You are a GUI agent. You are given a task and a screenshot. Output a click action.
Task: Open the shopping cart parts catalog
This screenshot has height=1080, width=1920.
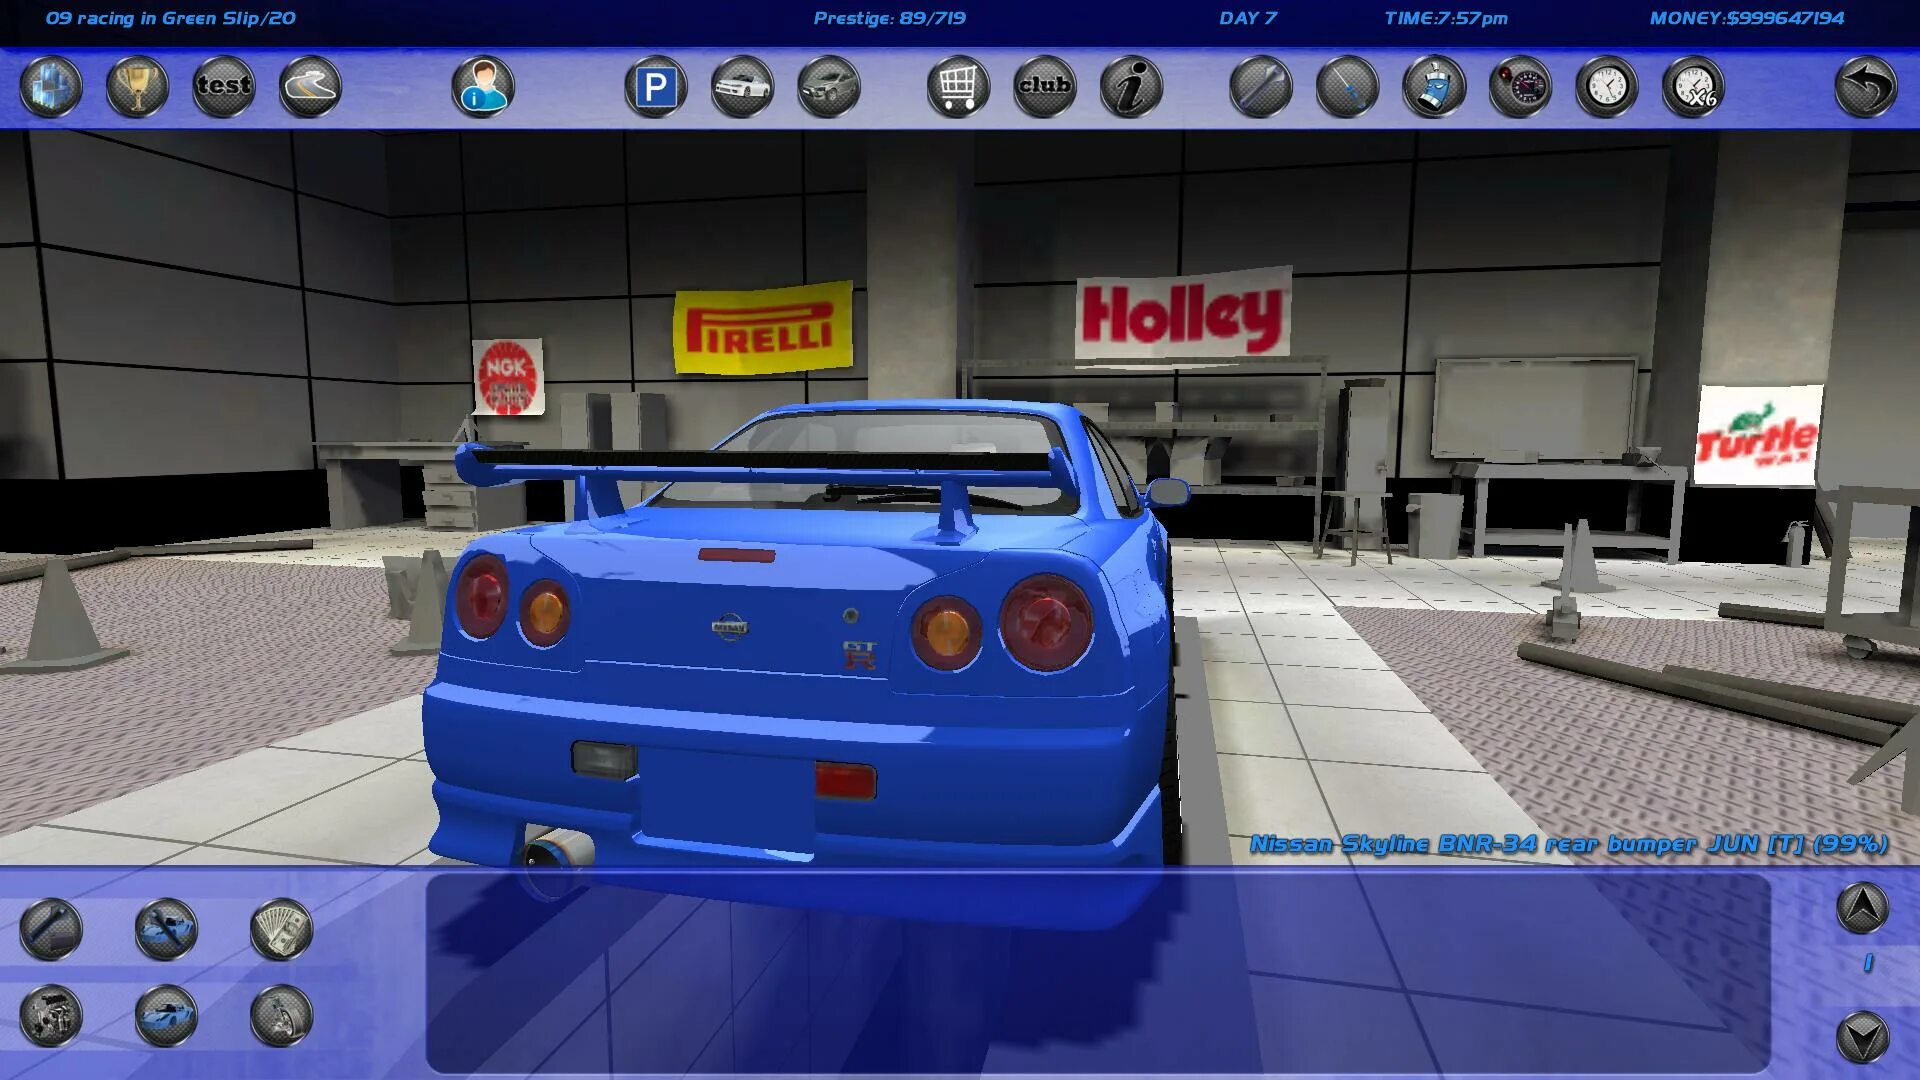[x=958, y=87]
